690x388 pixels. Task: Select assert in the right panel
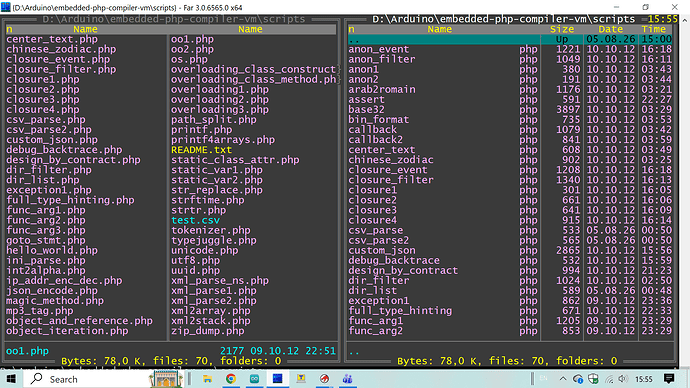(x=366, y=99)
